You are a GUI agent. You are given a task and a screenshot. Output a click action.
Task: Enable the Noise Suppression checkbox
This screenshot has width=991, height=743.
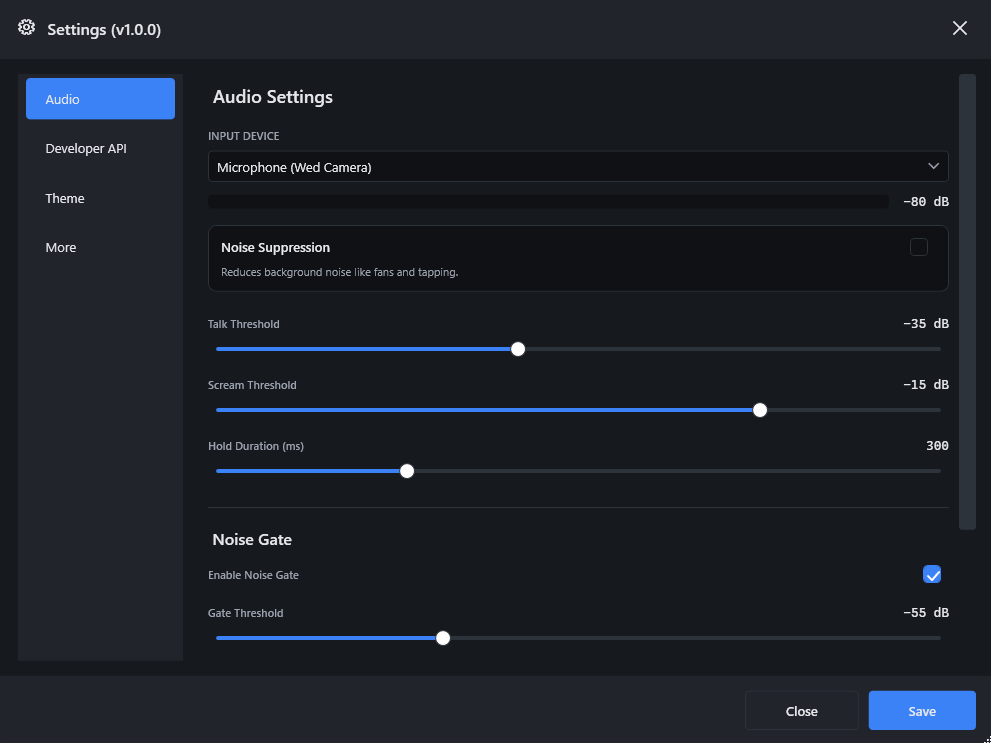pos(919,247)
